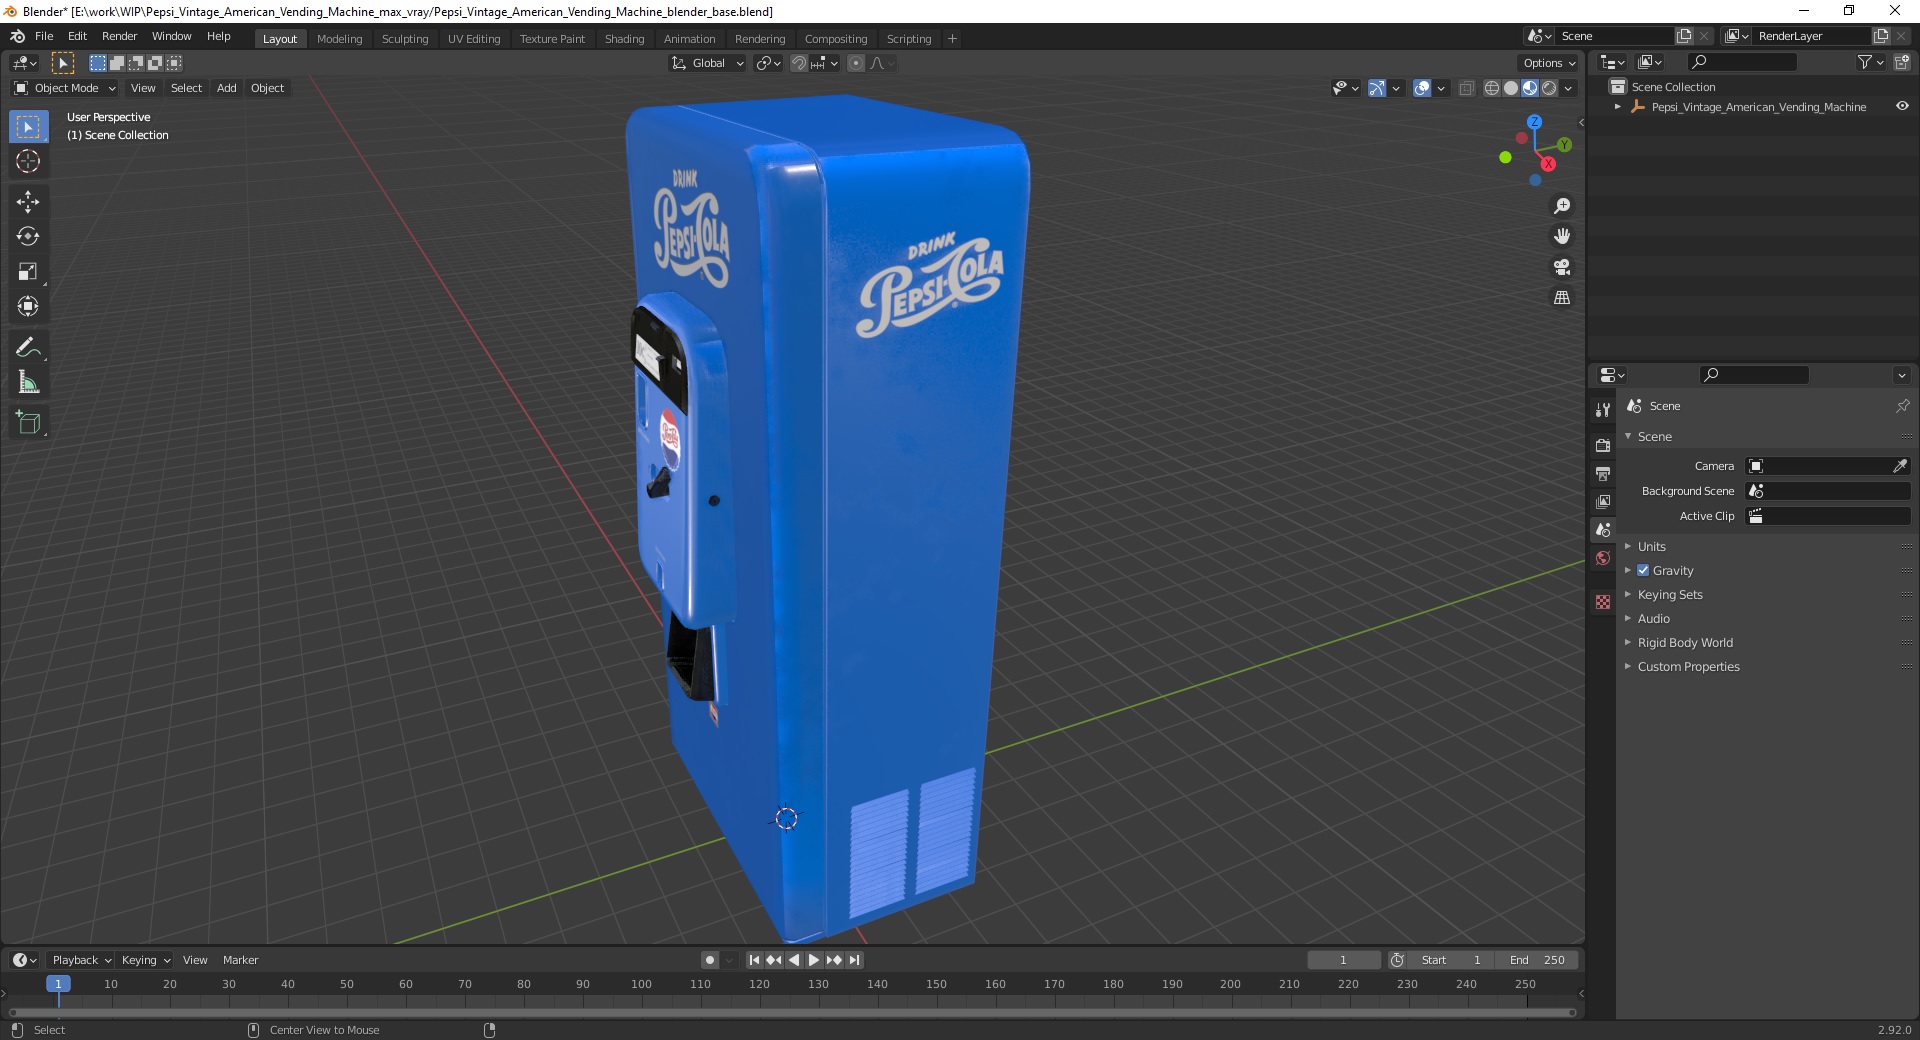1920x1040 pixels.
Task: Open timeline Playback dropdown
Action: click(81, 960)
